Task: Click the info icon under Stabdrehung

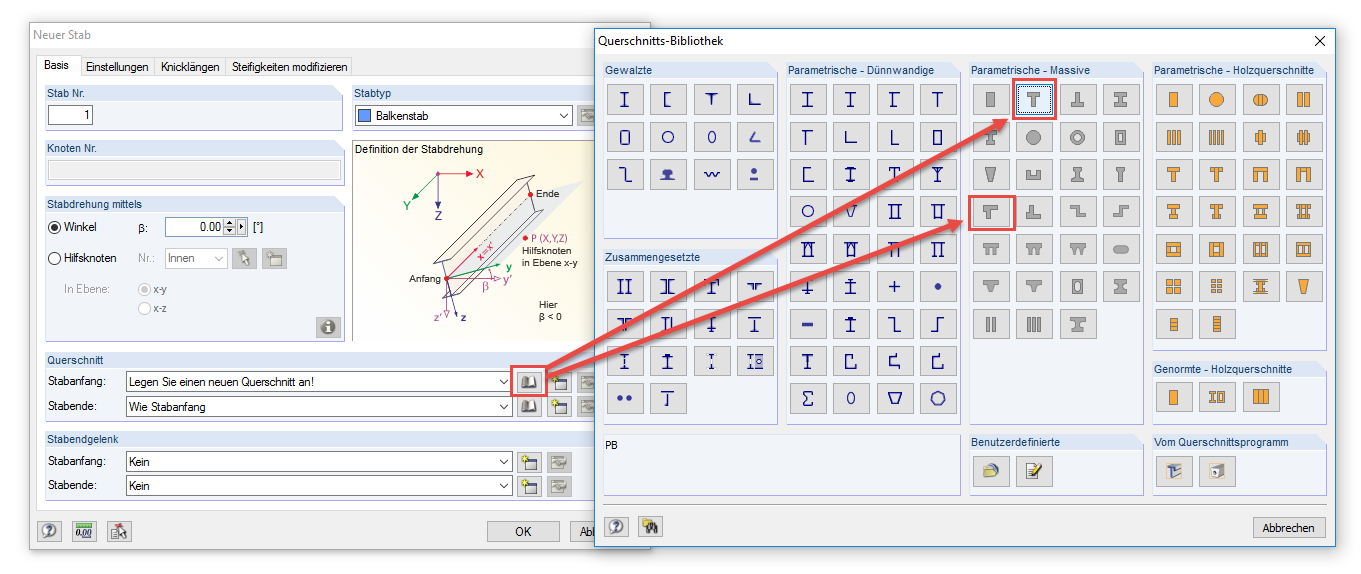Action: point(327,326)
